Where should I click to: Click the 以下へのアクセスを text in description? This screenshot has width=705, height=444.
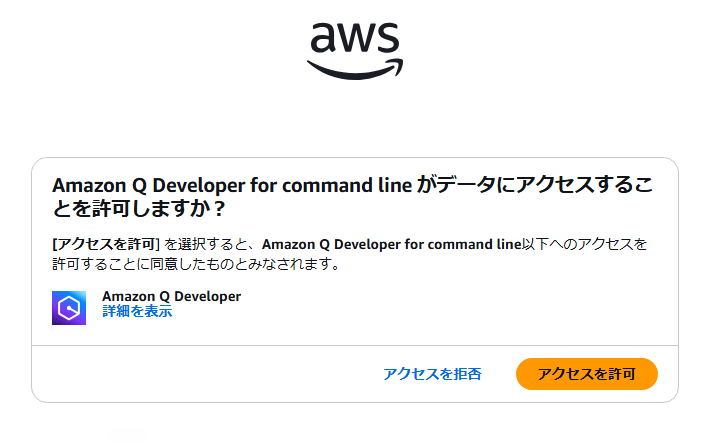tap(584, 244)
